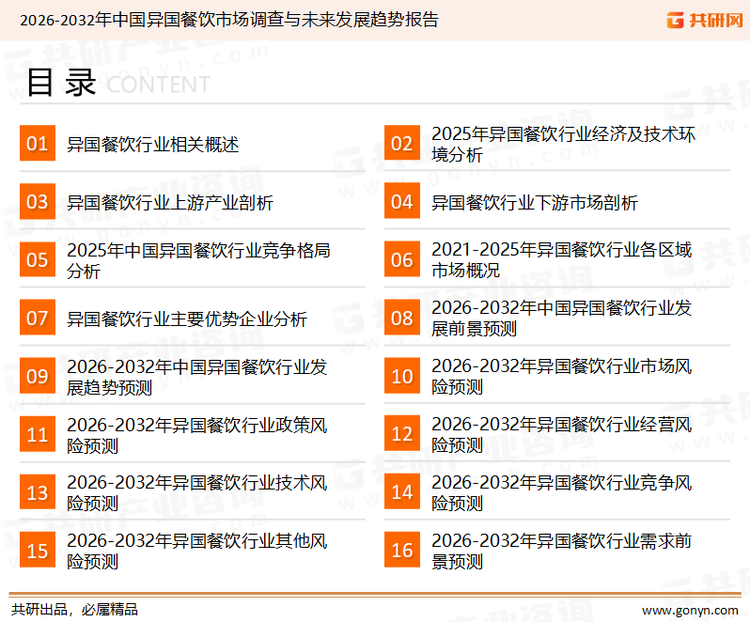The width and height of the screenshot is (750, 622).
Task: Select the orange 05 number badge
Action: (37, 260)
